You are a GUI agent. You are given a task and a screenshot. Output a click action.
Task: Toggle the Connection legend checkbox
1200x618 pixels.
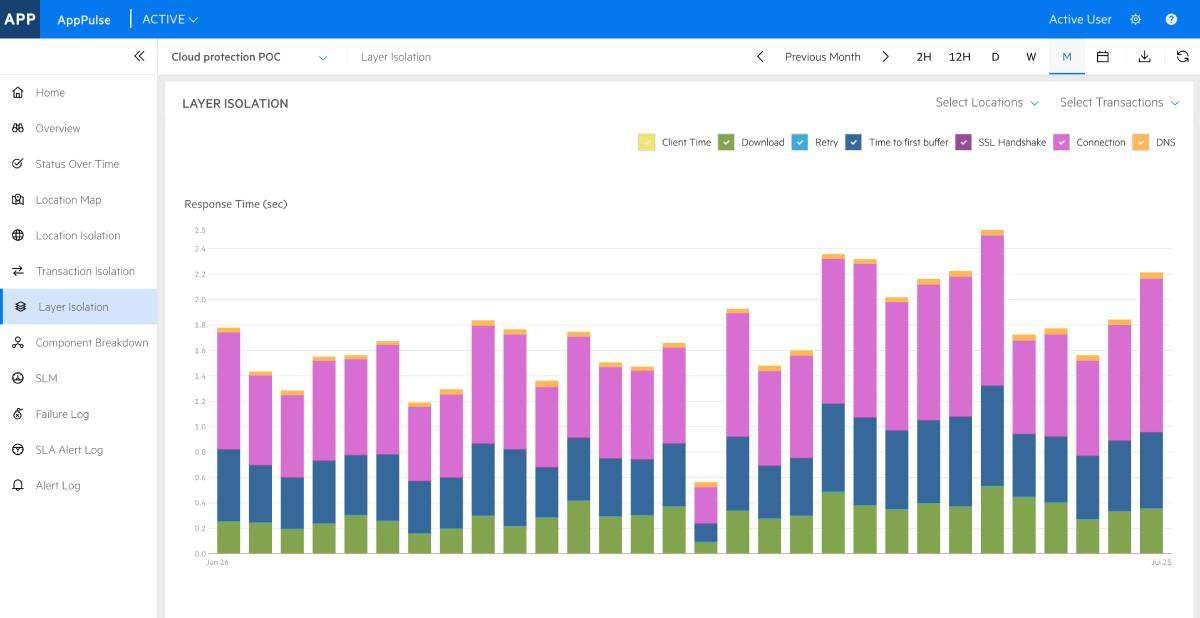(x=1062, y=142)
